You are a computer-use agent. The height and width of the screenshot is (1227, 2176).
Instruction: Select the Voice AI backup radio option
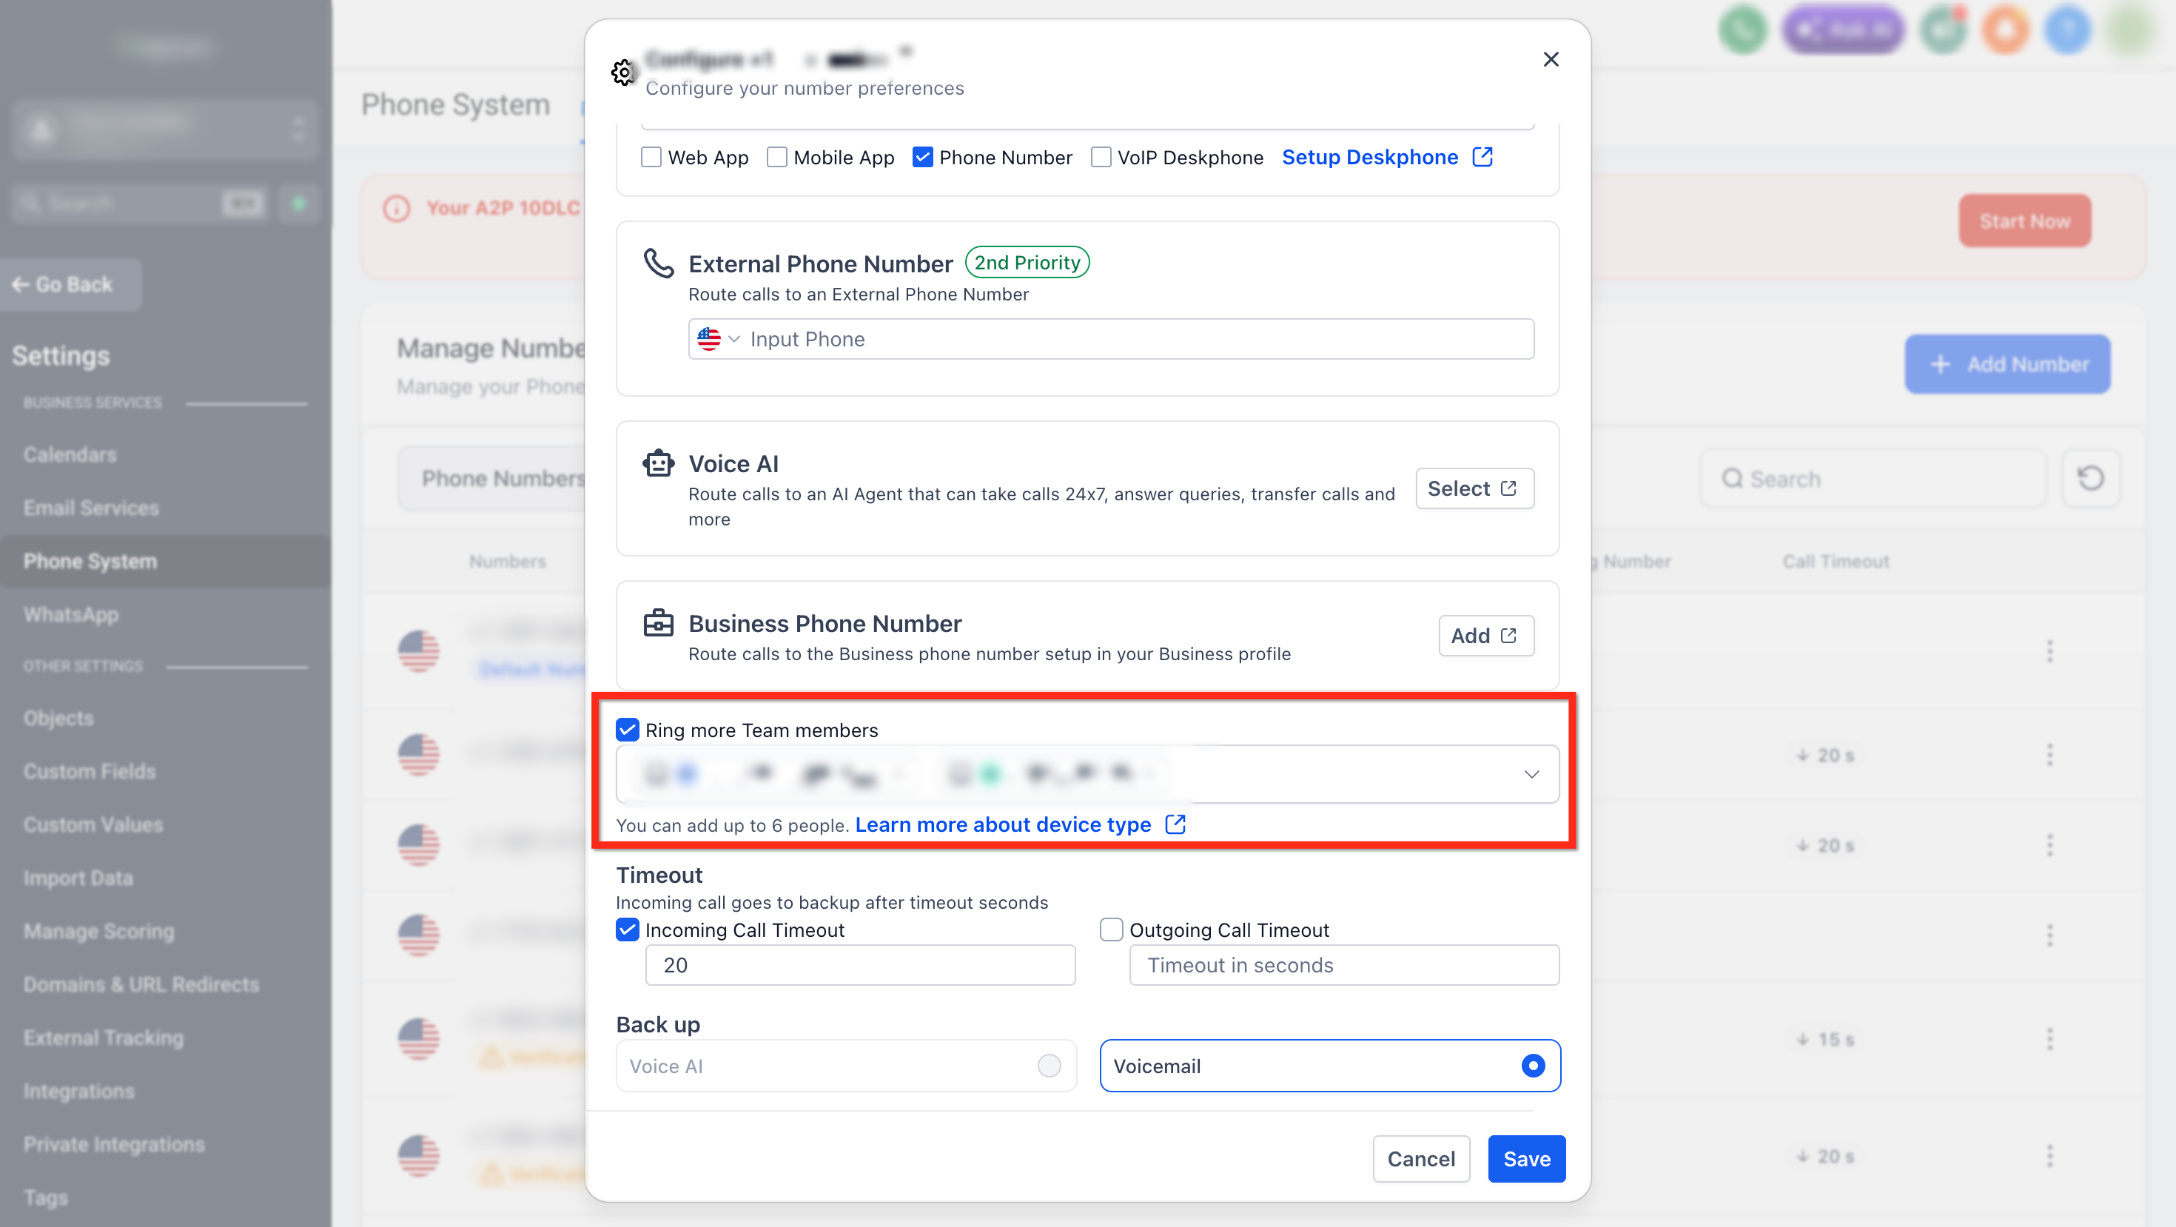tap(1049, 1066)
